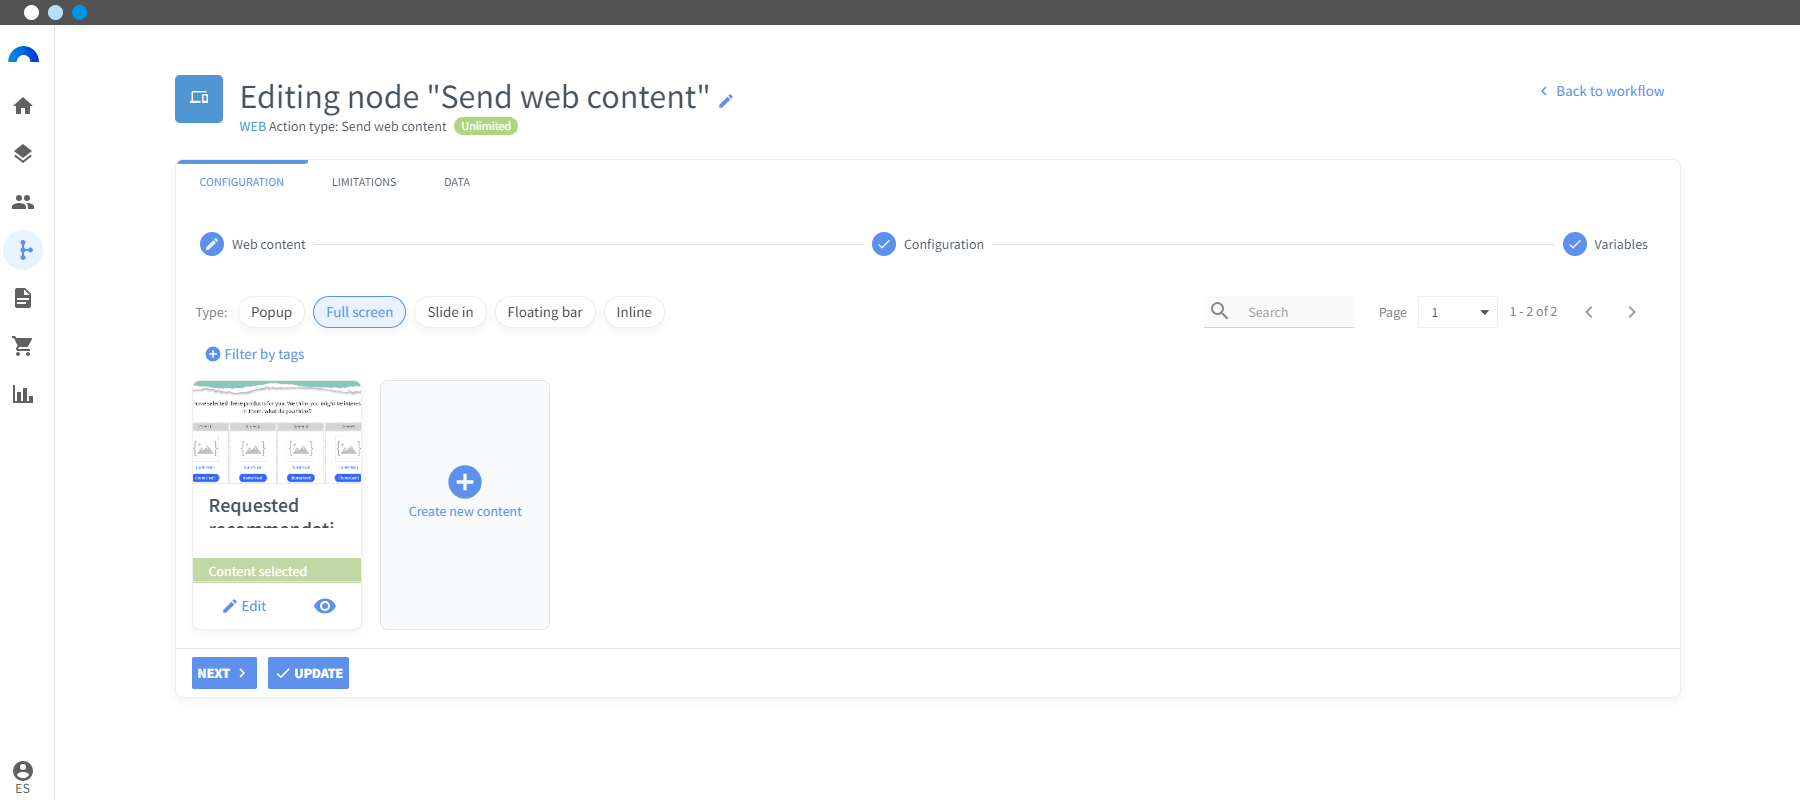Click the Back to workflow link

click(x=1602, y=91)
